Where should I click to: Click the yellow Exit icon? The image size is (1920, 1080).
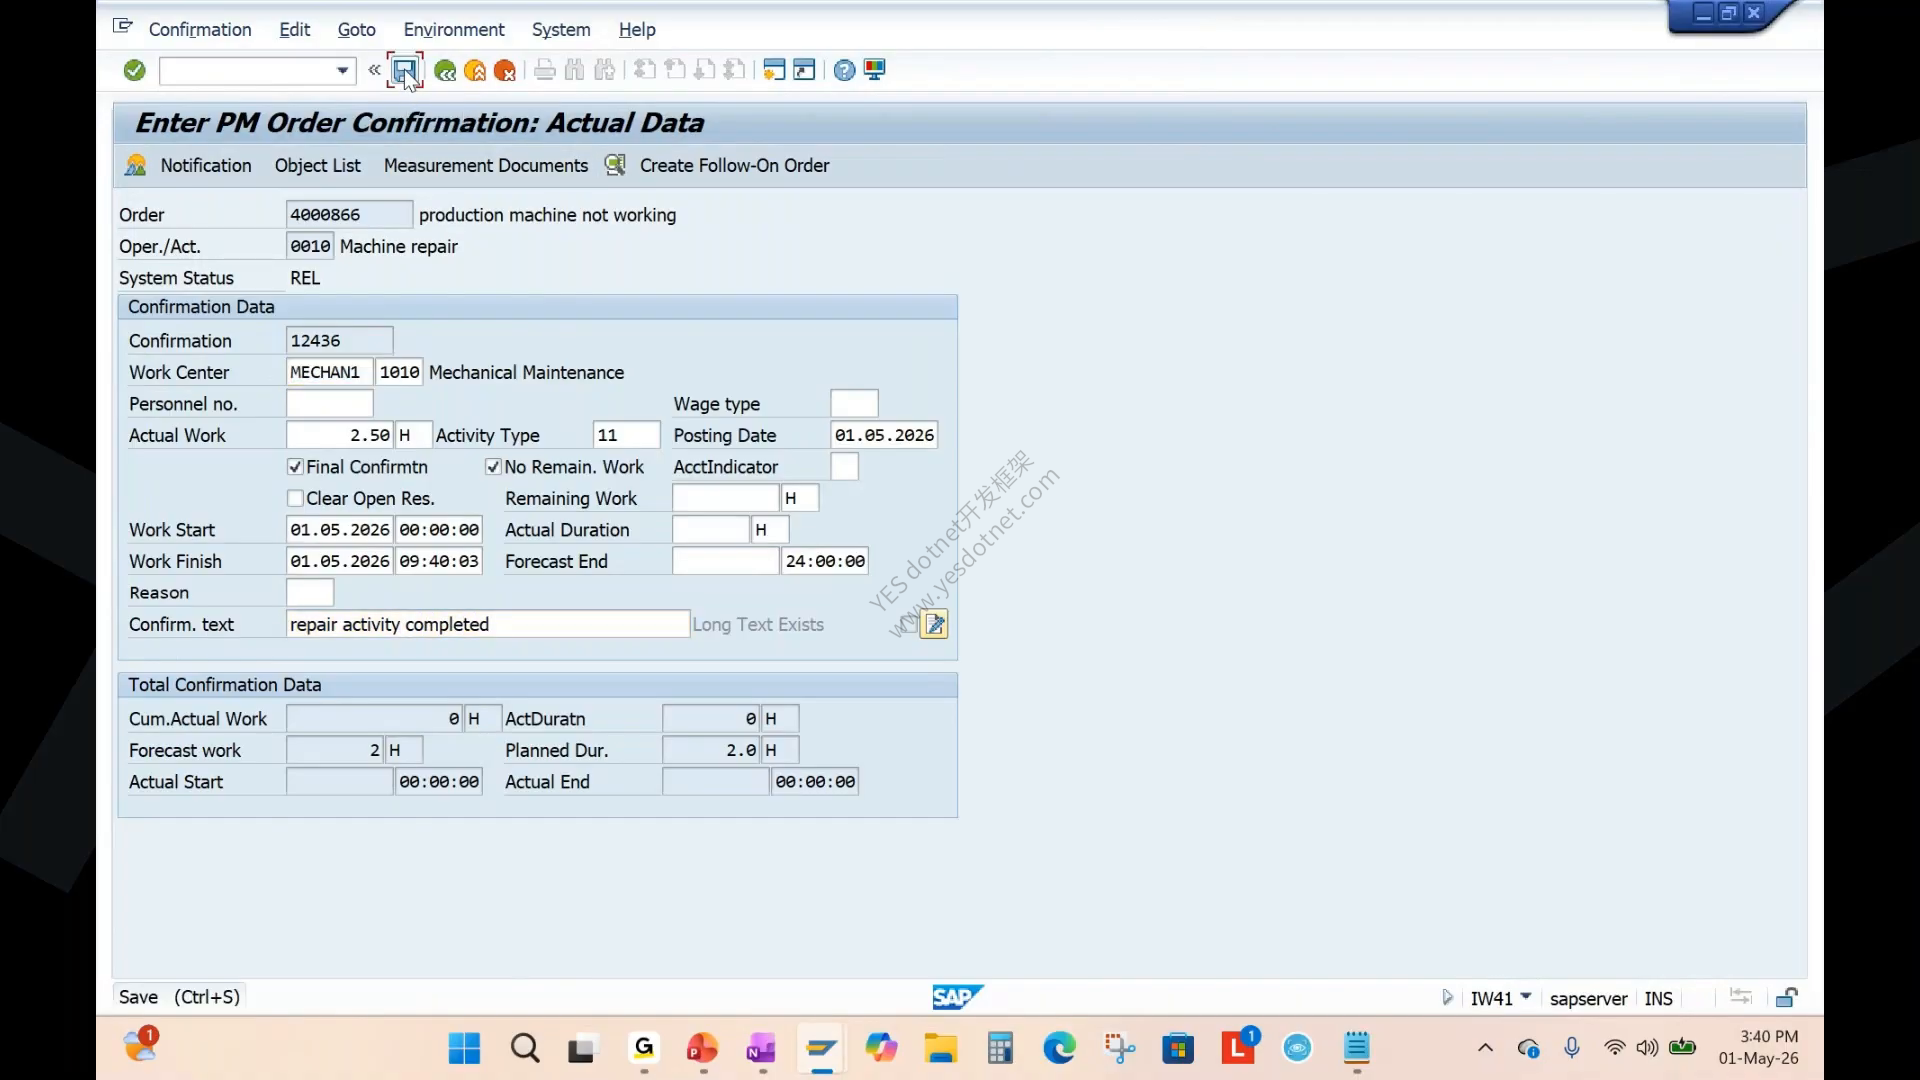475,70
